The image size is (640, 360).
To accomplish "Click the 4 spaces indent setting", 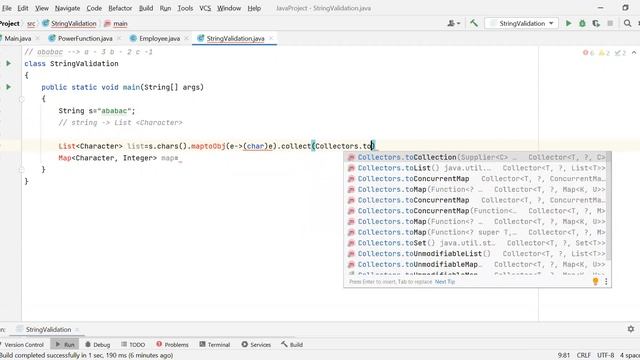I will tap(630, 355).
